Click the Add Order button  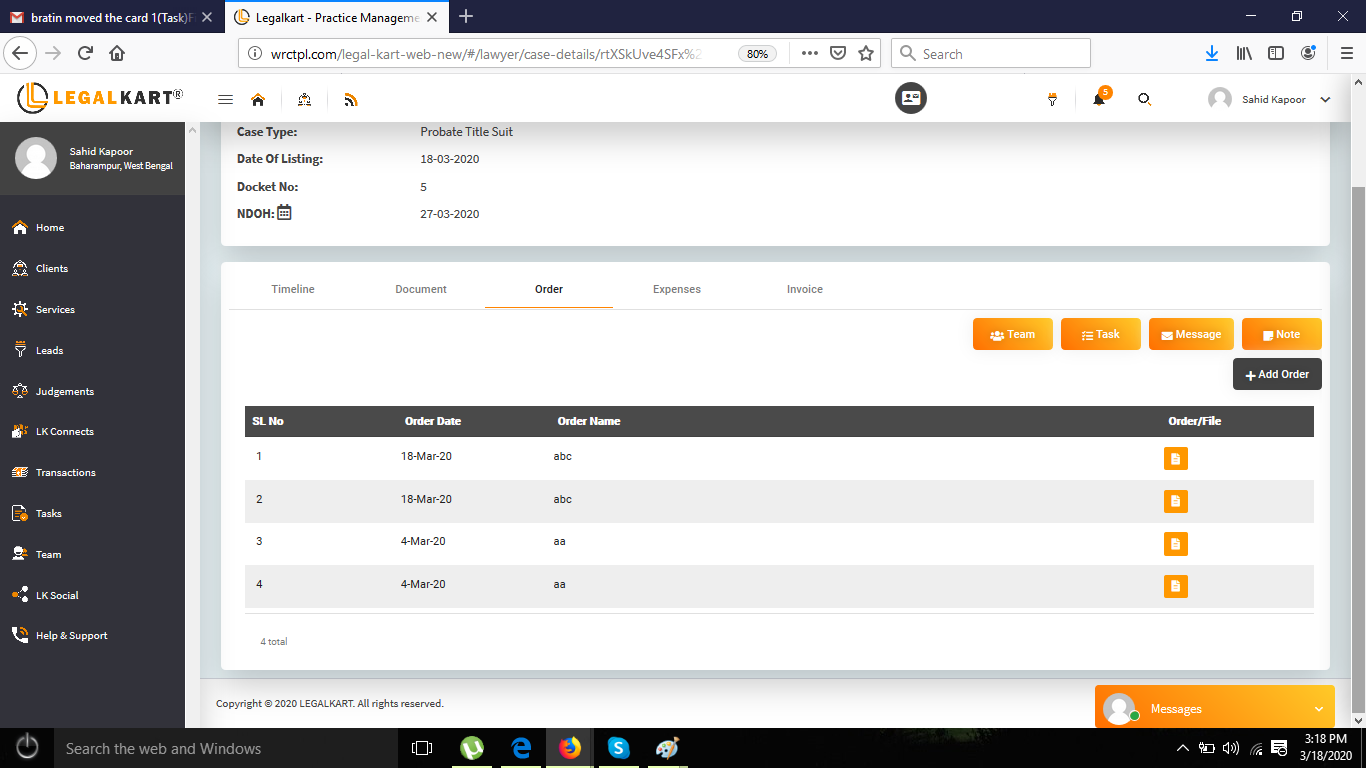(1277, 374)
